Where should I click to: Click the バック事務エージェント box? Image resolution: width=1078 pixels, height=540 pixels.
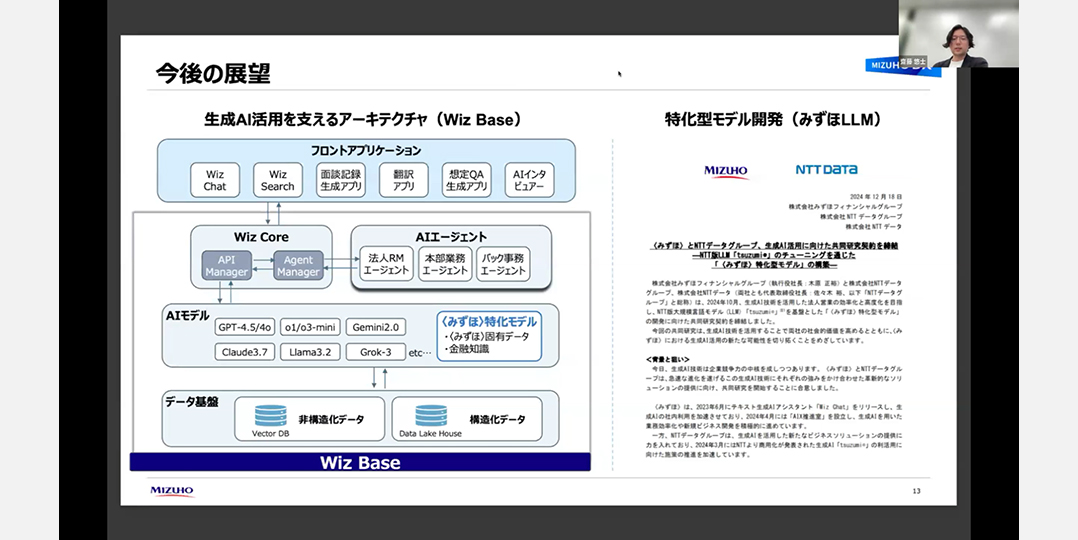pyautogui.click(x=503, y=264)
